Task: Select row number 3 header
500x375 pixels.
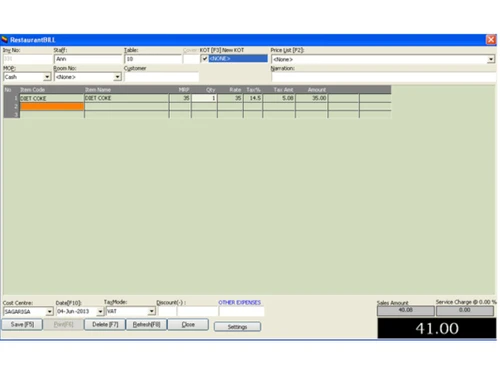Action: 12,114
